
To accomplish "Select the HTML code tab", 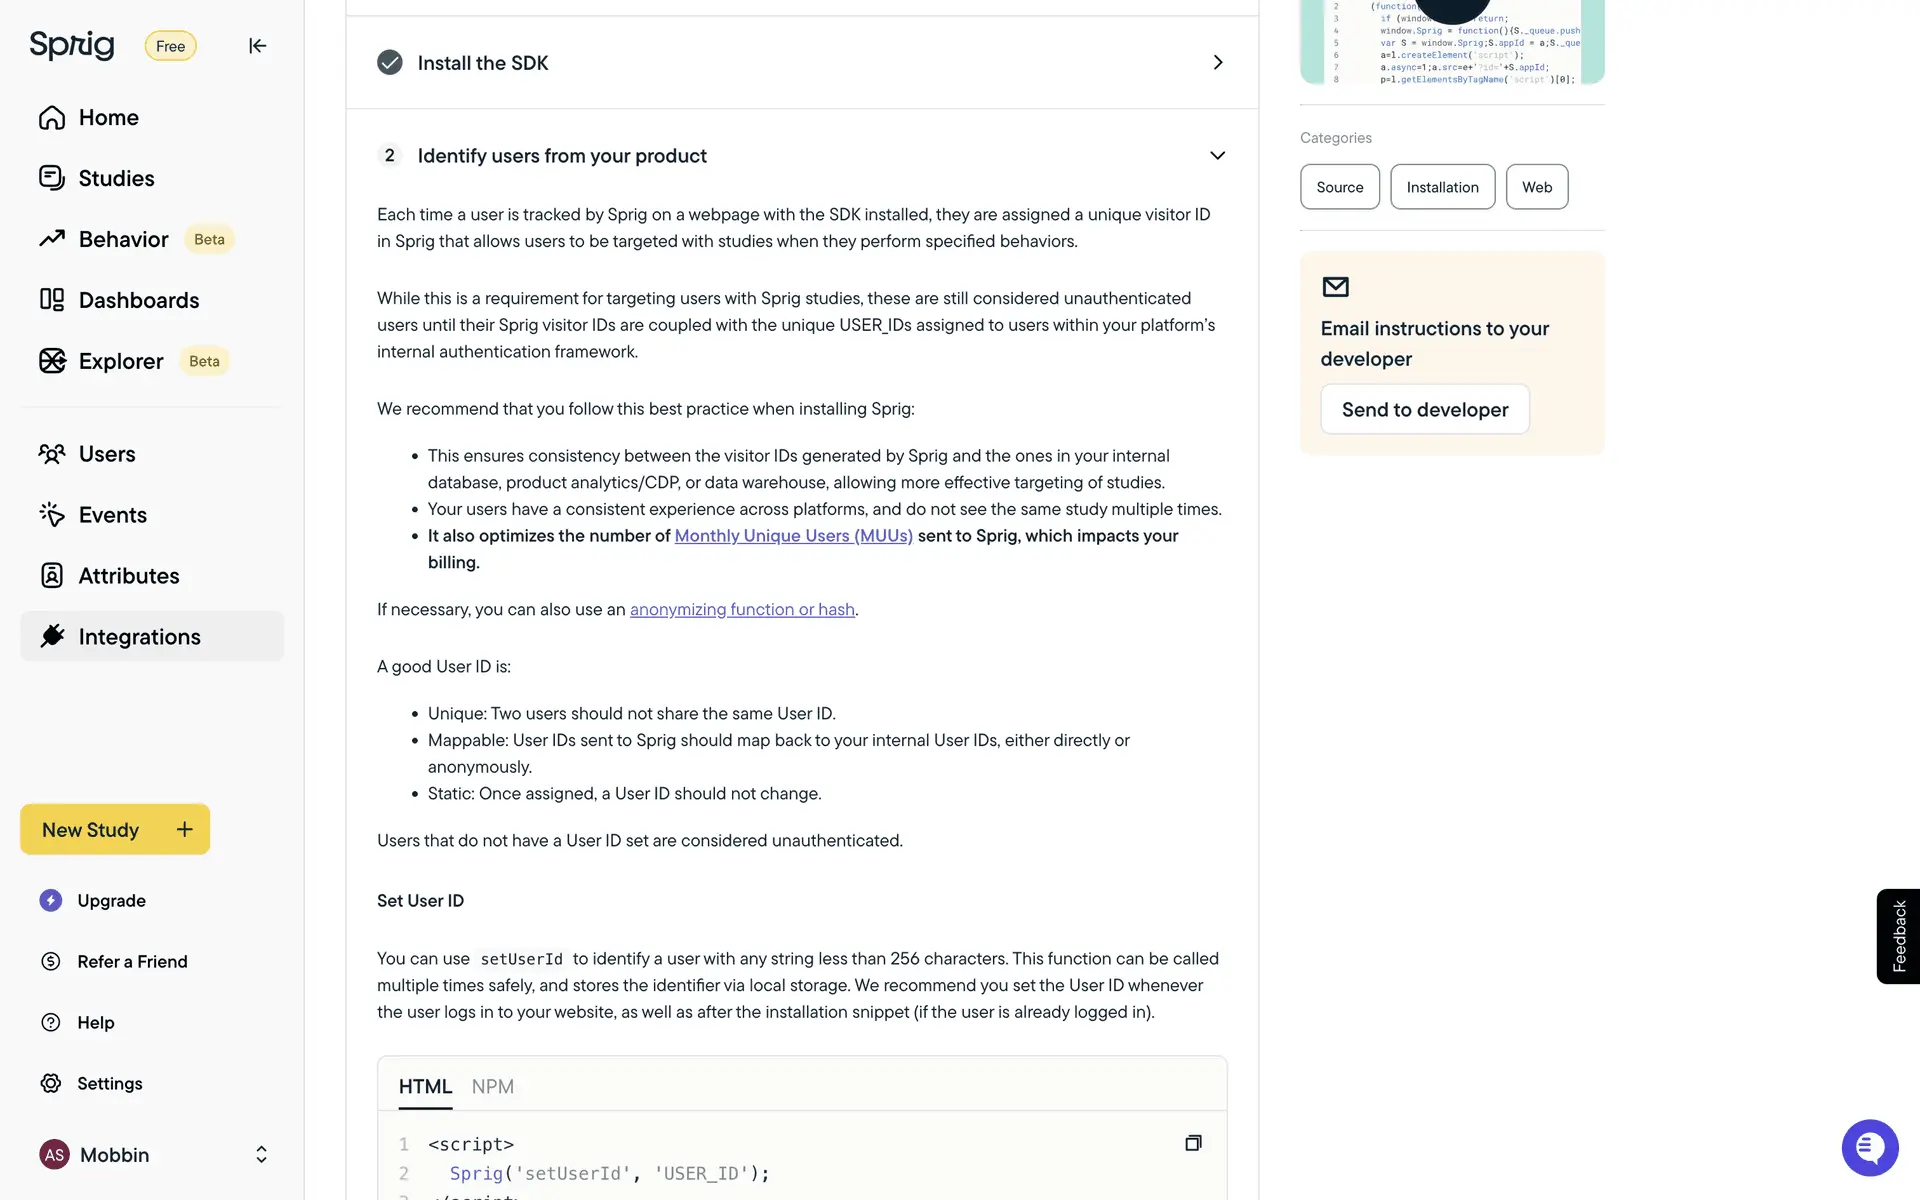I will point(425,1086).
